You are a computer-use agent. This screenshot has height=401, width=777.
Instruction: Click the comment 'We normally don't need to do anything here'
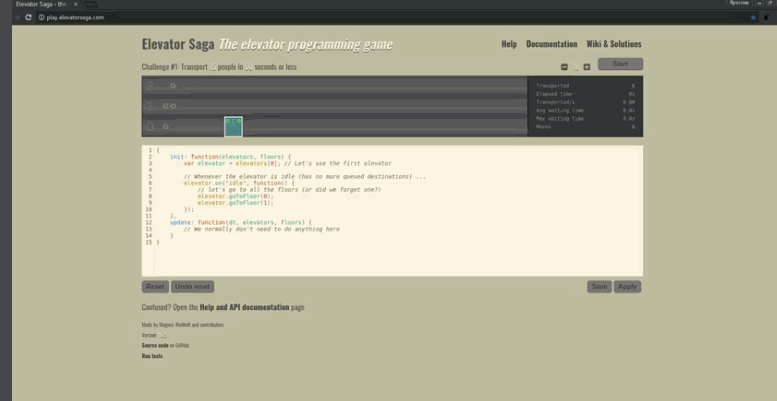(x=262, y=229)
